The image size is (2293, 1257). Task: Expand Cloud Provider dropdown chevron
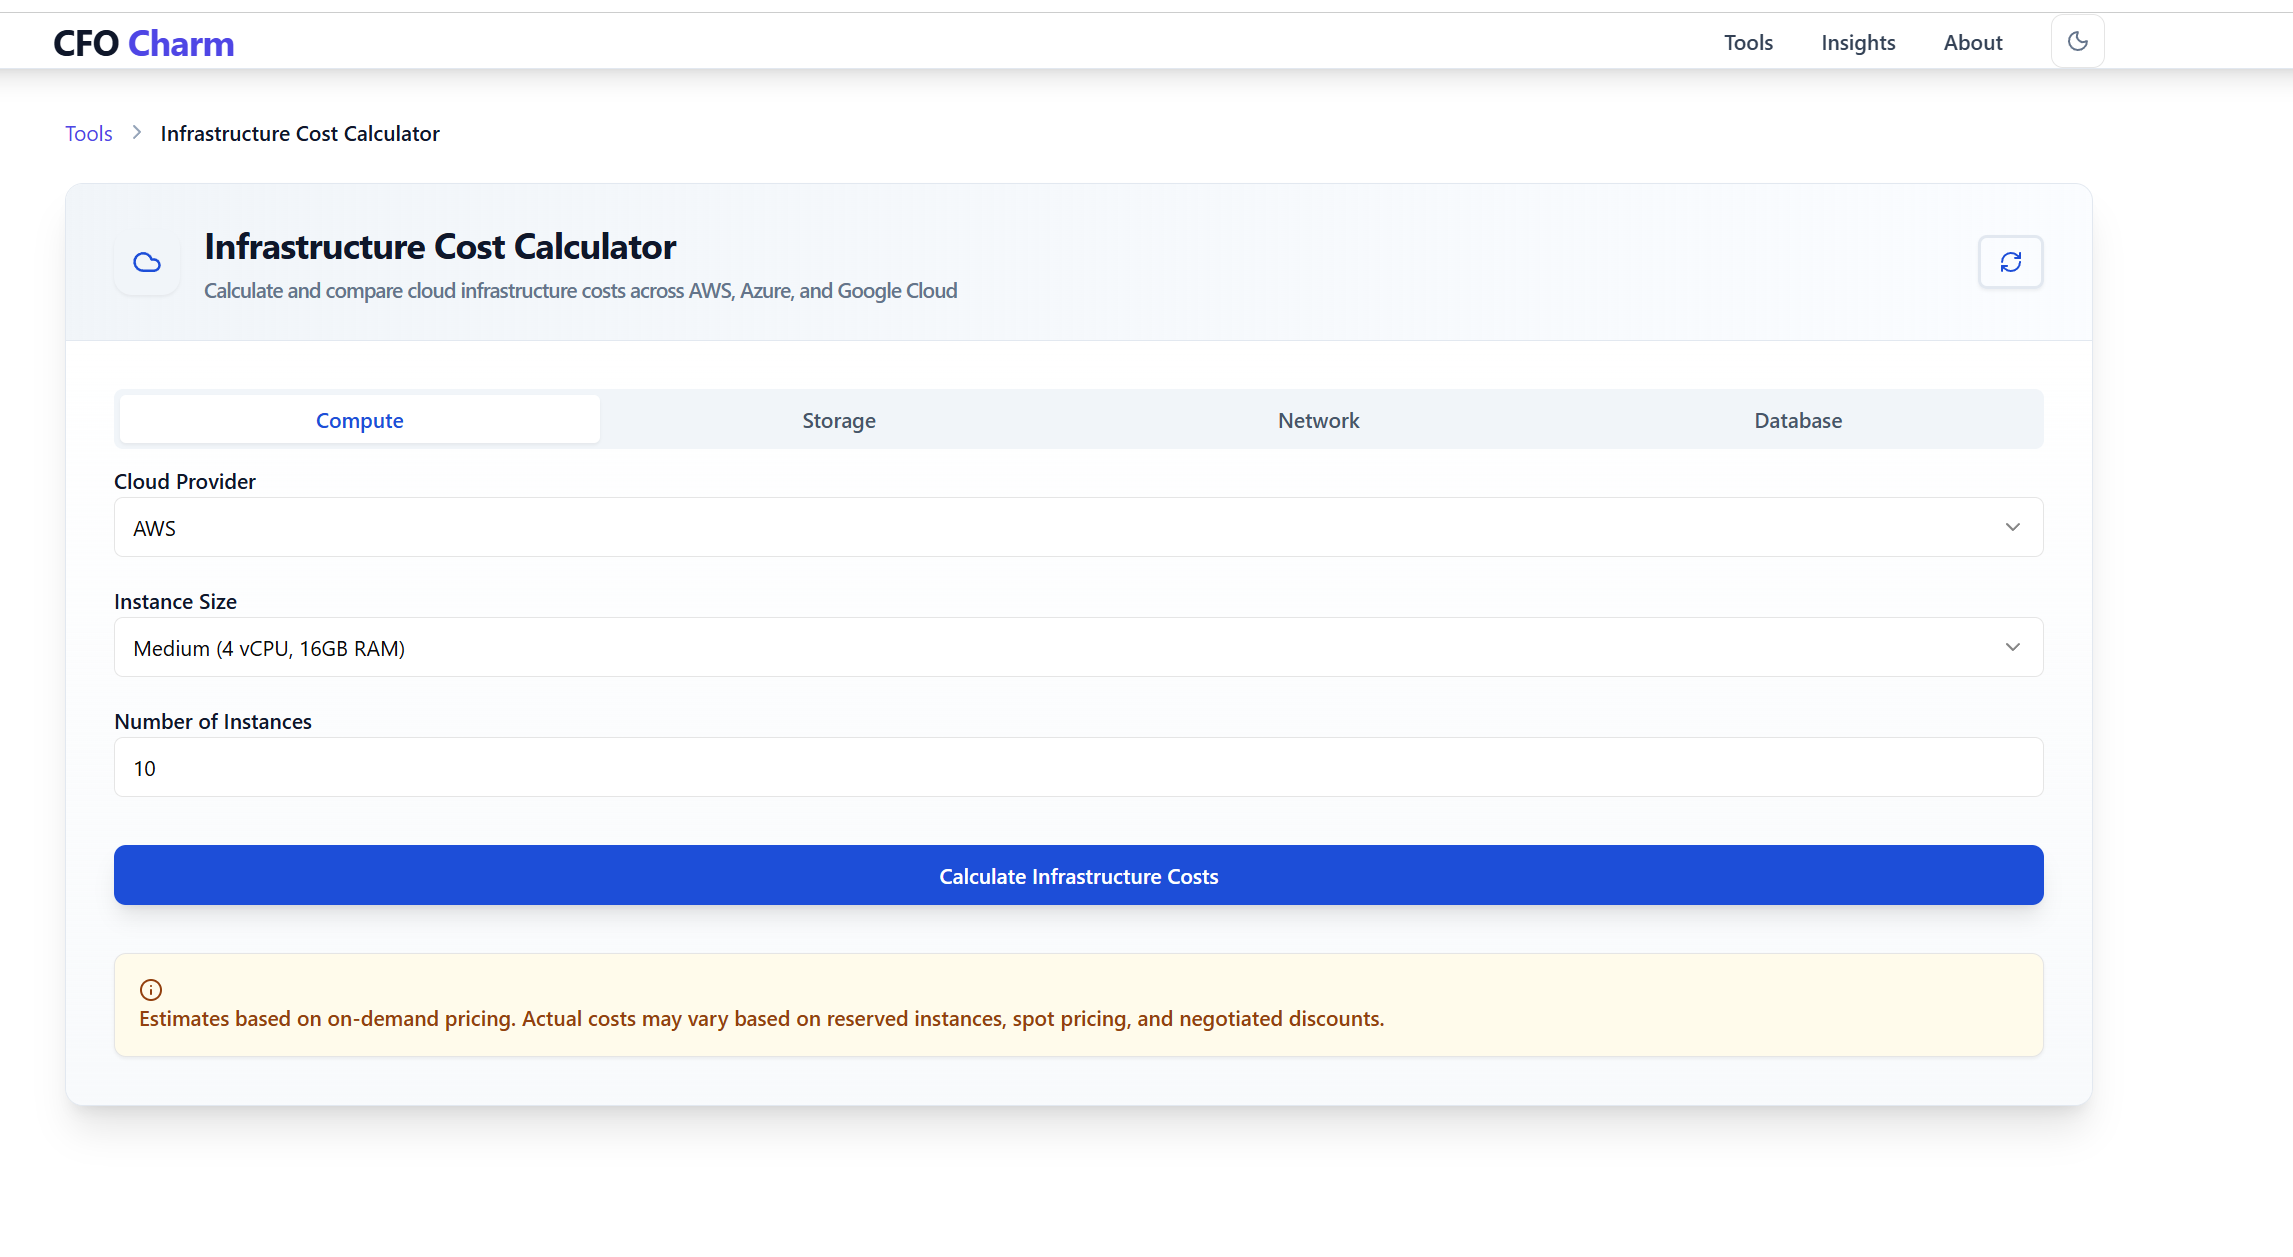tap(2012, 527)
